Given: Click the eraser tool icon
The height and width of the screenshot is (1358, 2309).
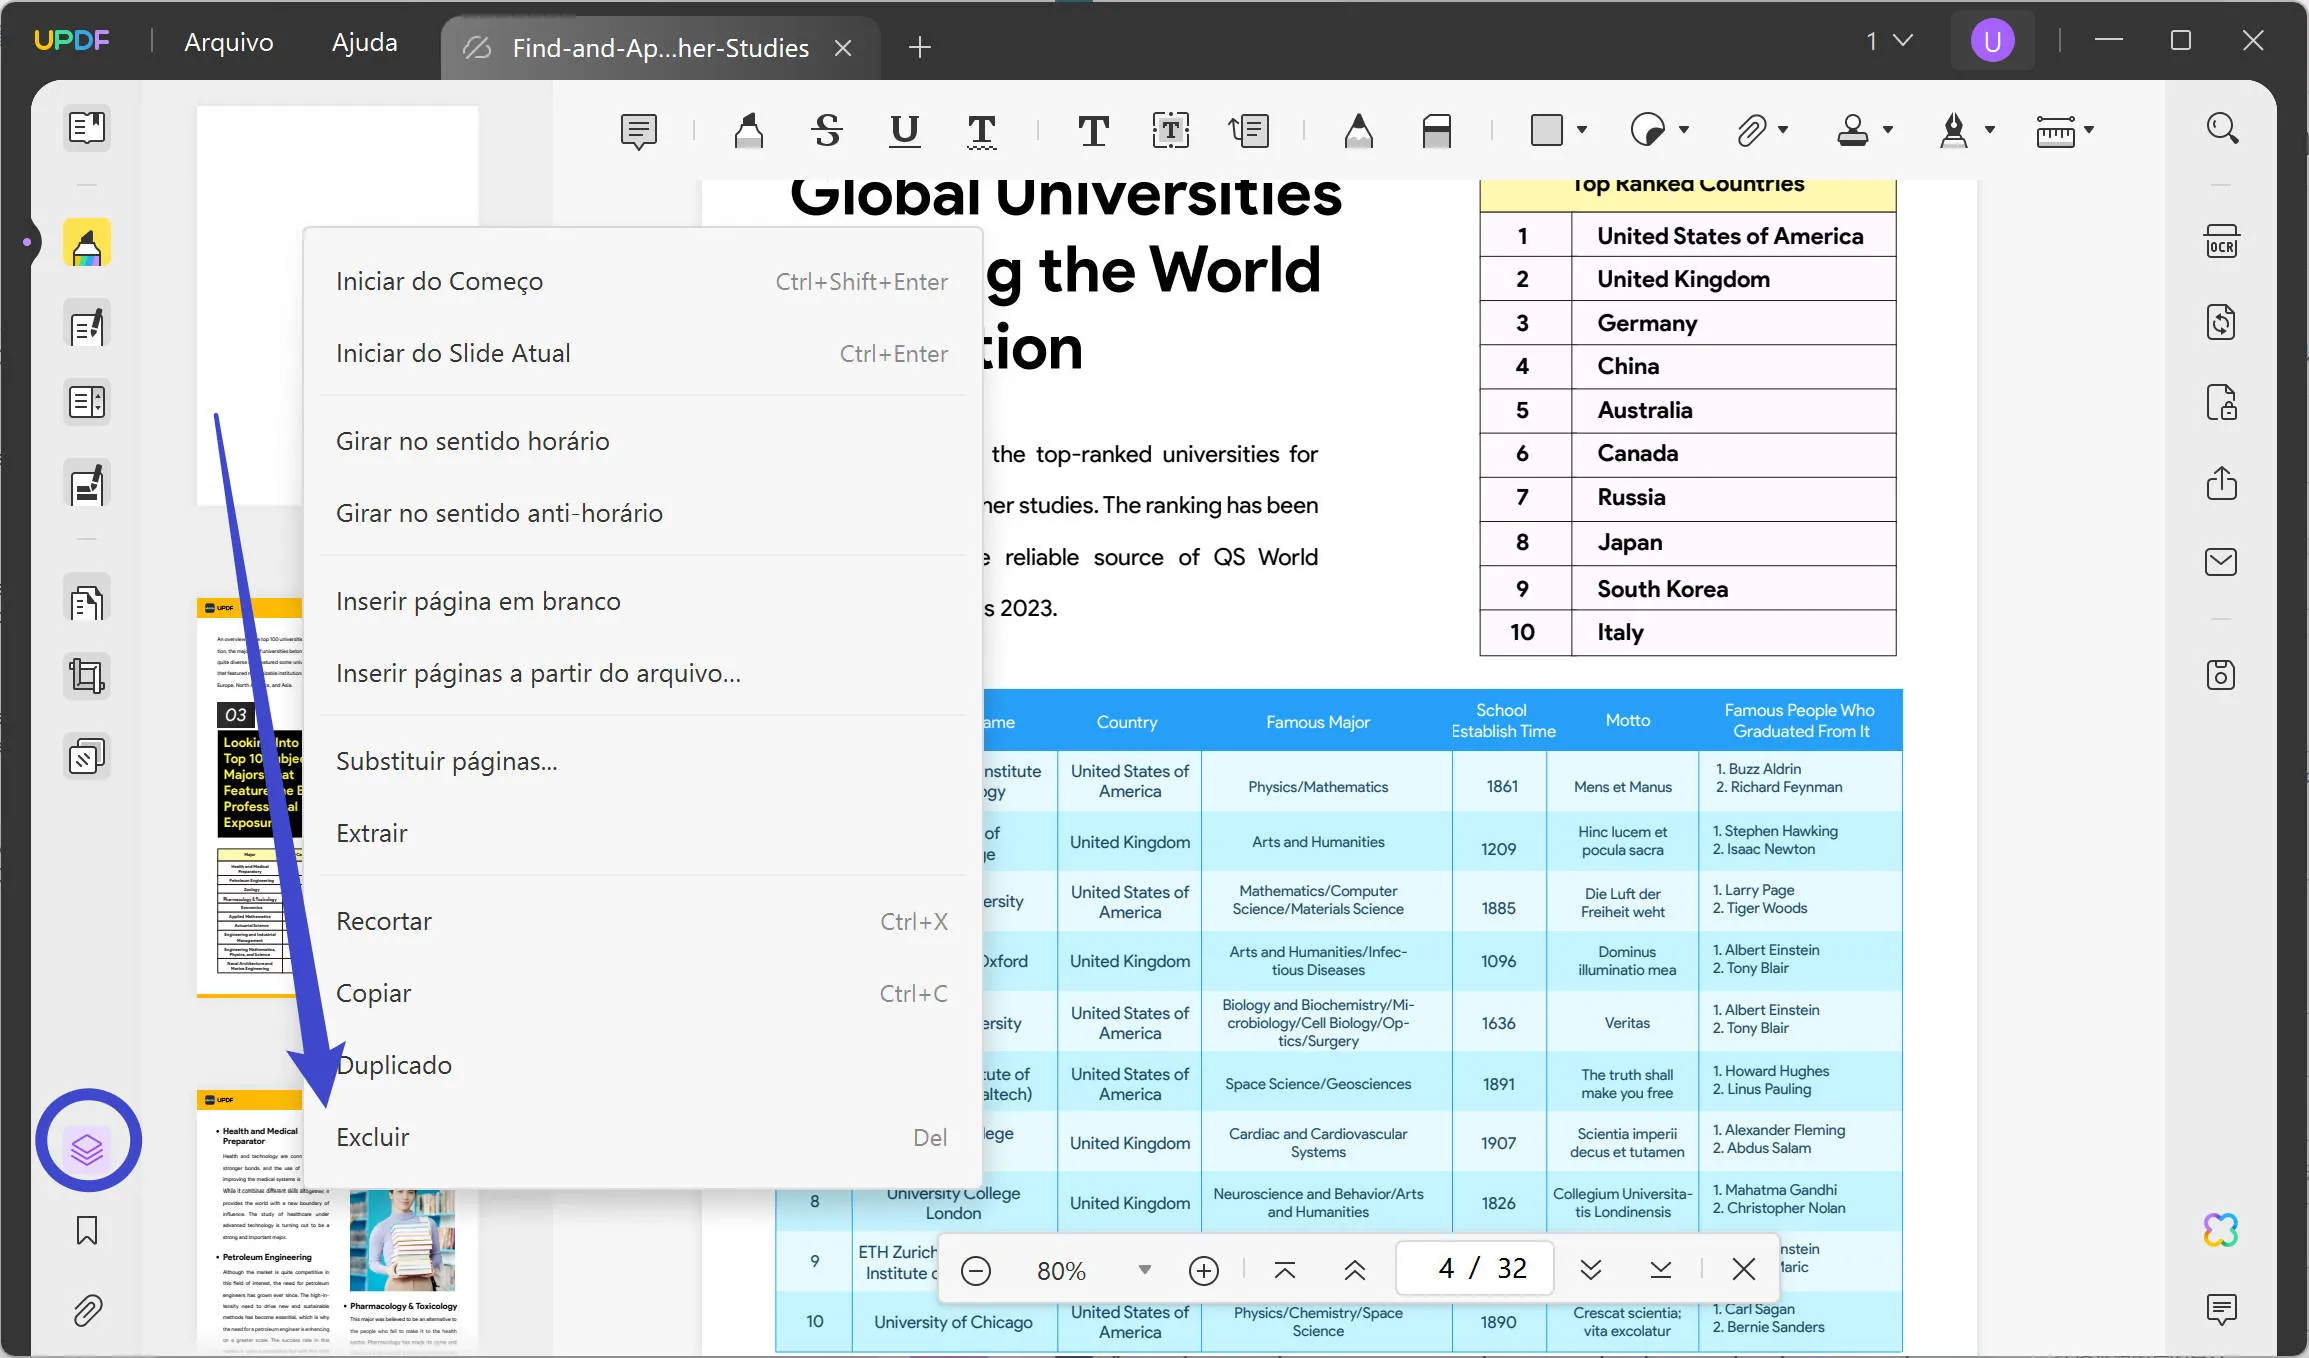Looking at the screenshot, I should click(x=1436, y=131).
